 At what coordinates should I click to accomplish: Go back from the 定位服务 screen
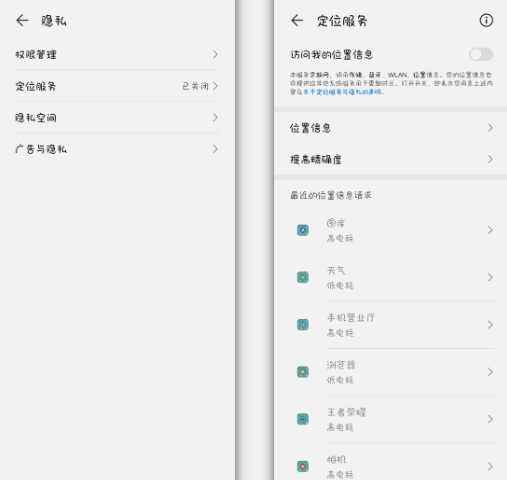(x=297, y=21)
